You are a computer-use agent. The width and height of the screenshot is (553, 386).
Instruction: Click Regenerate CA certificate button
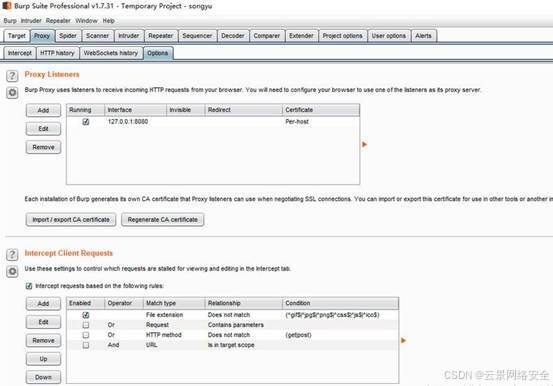pyautogui.click(x=163, y=219)
